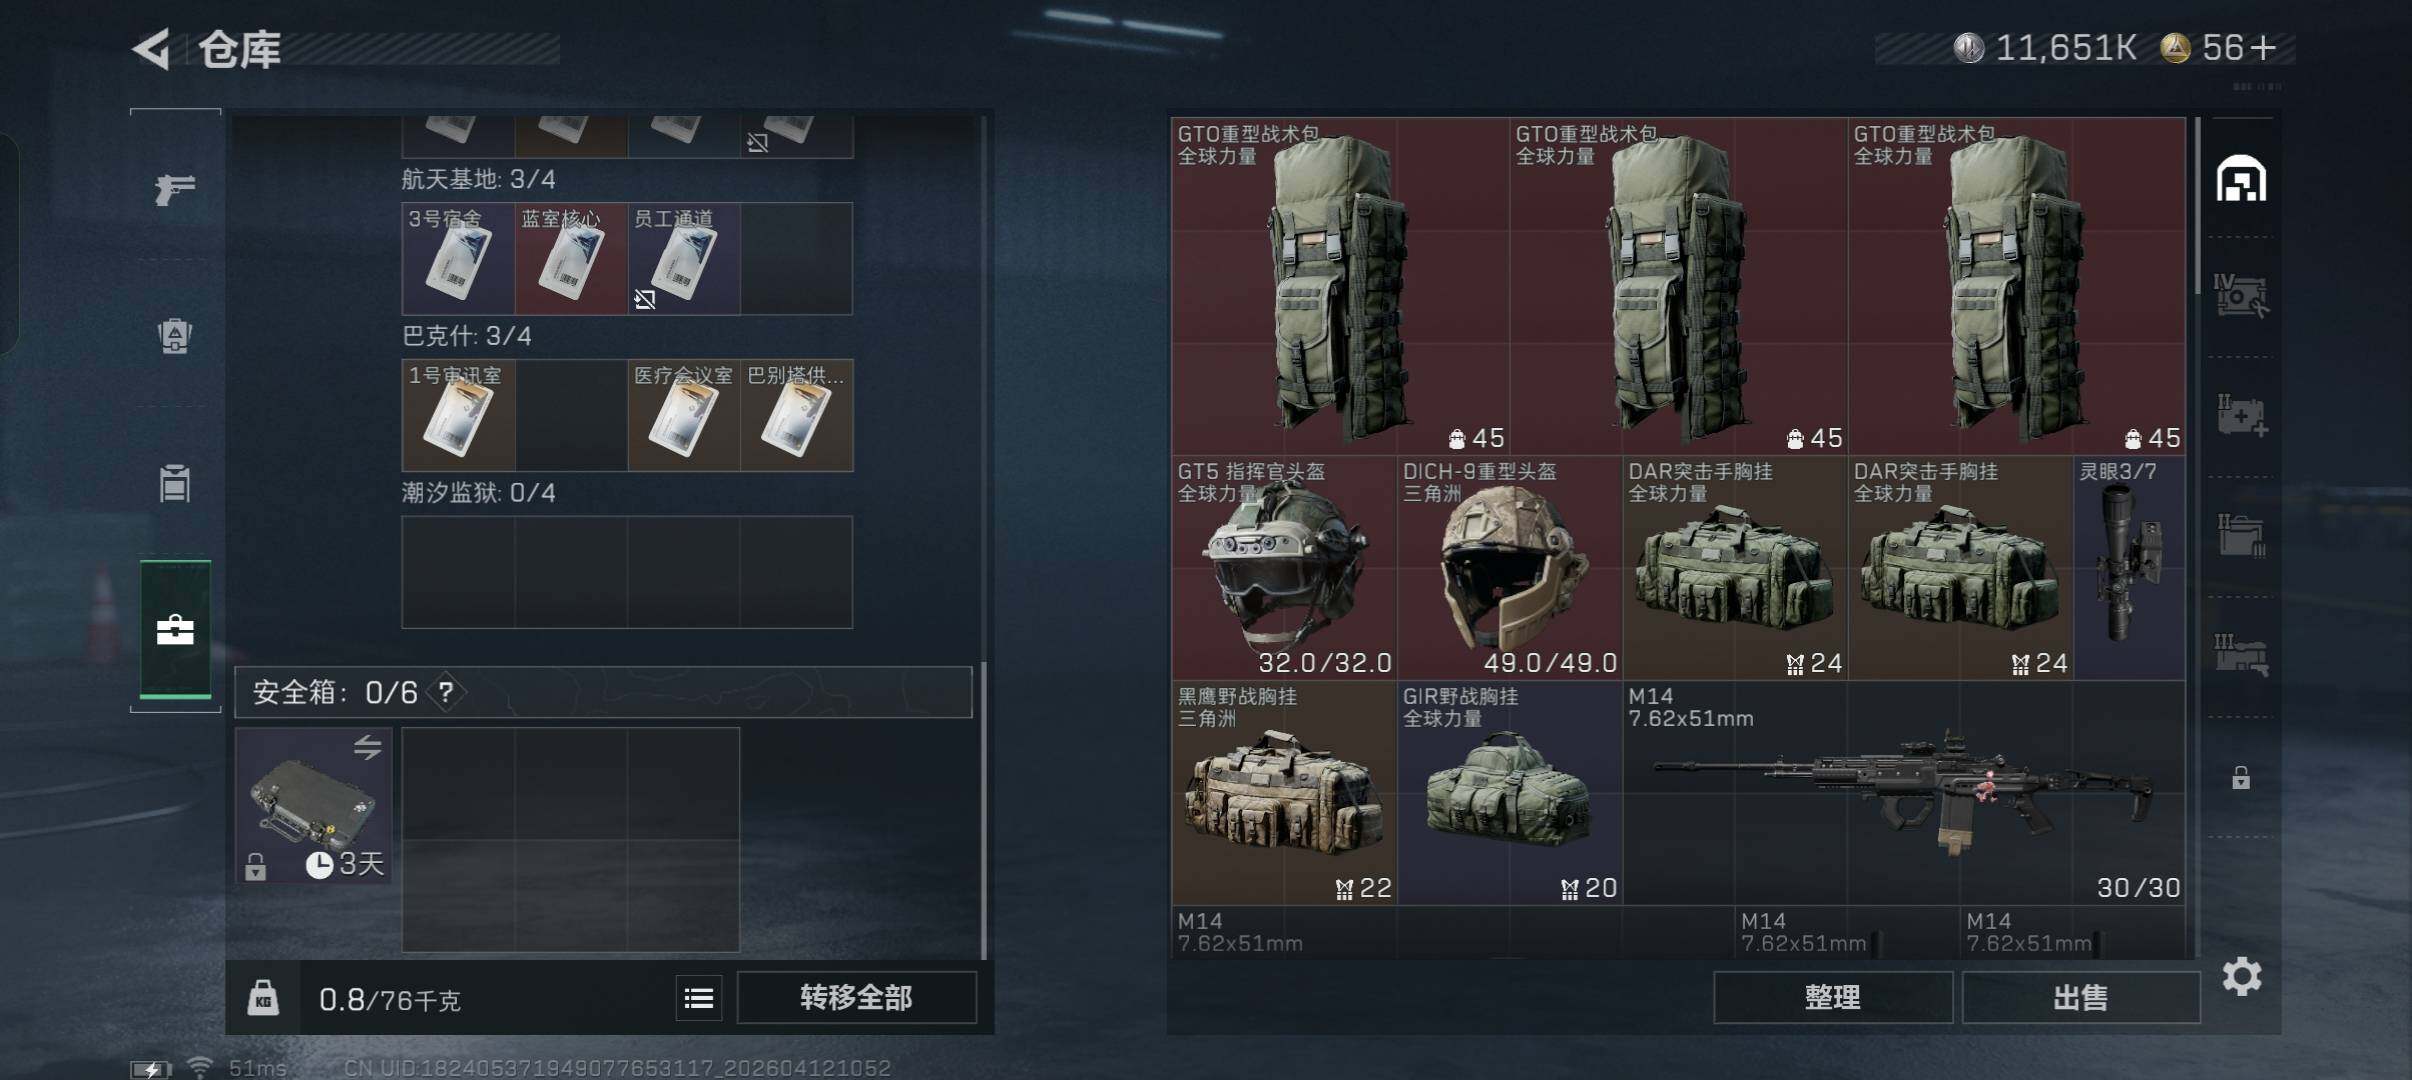Open the level IV equipment storage box icon

click(2241, 296)
